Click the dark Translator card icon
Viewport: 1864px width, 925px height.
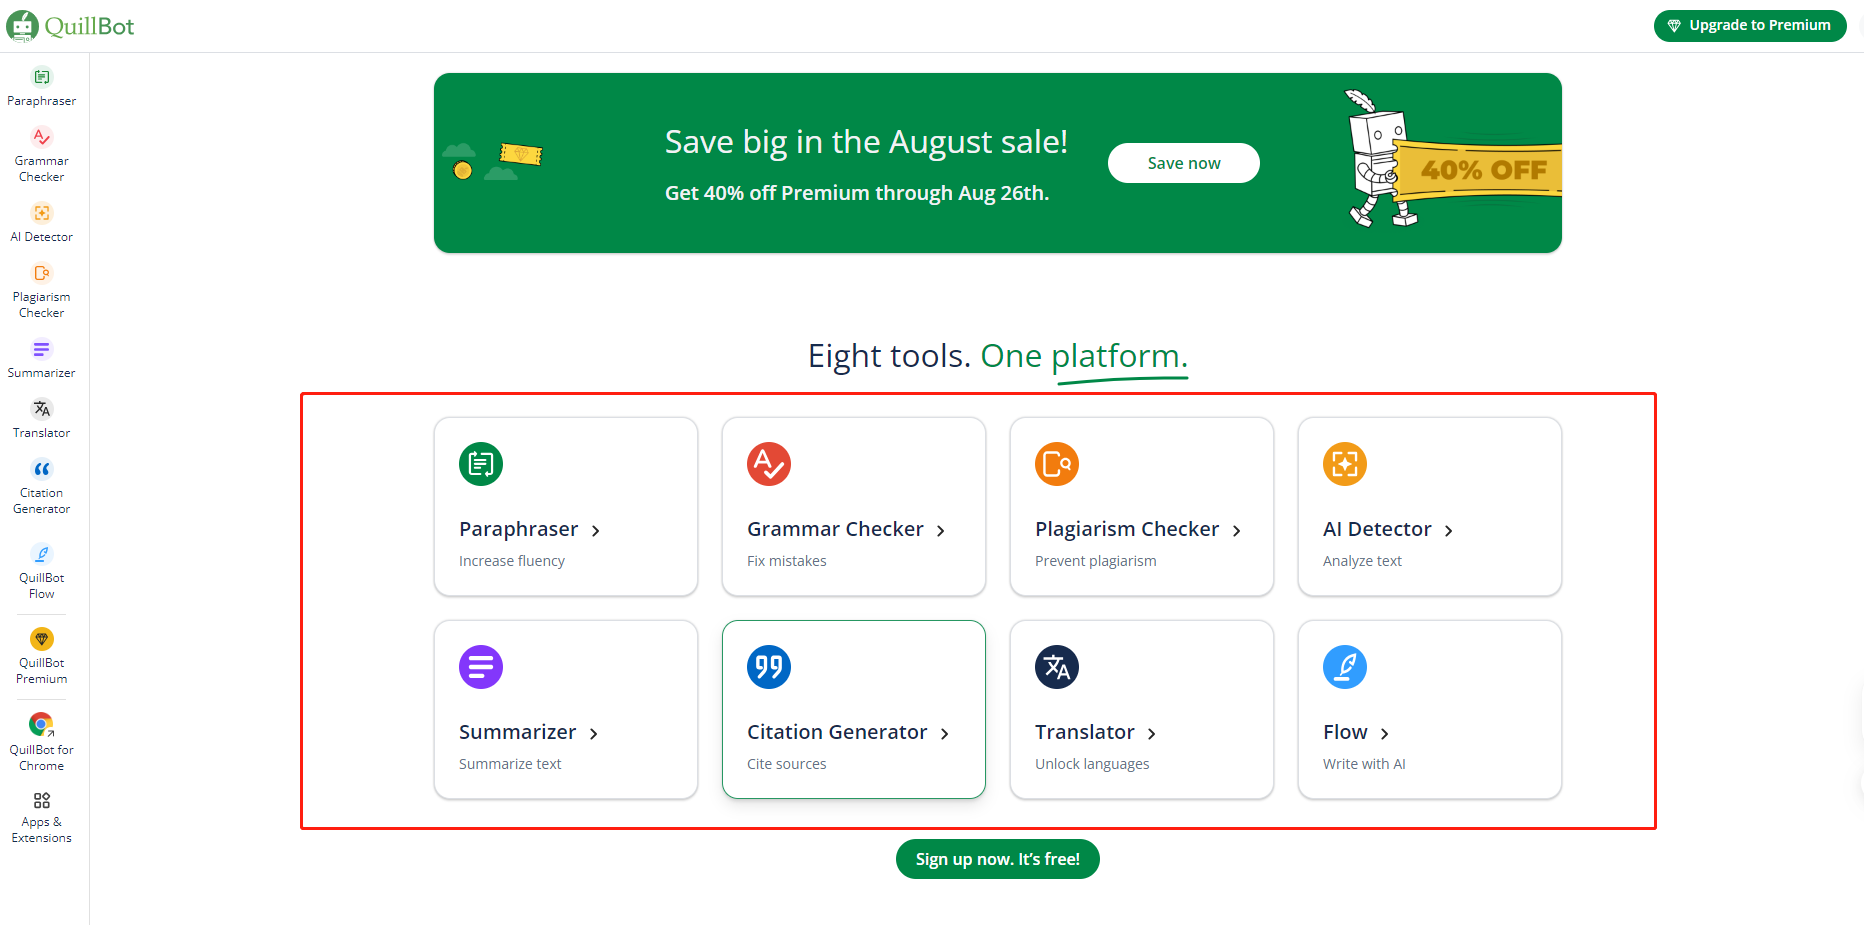pos(1057,667)
